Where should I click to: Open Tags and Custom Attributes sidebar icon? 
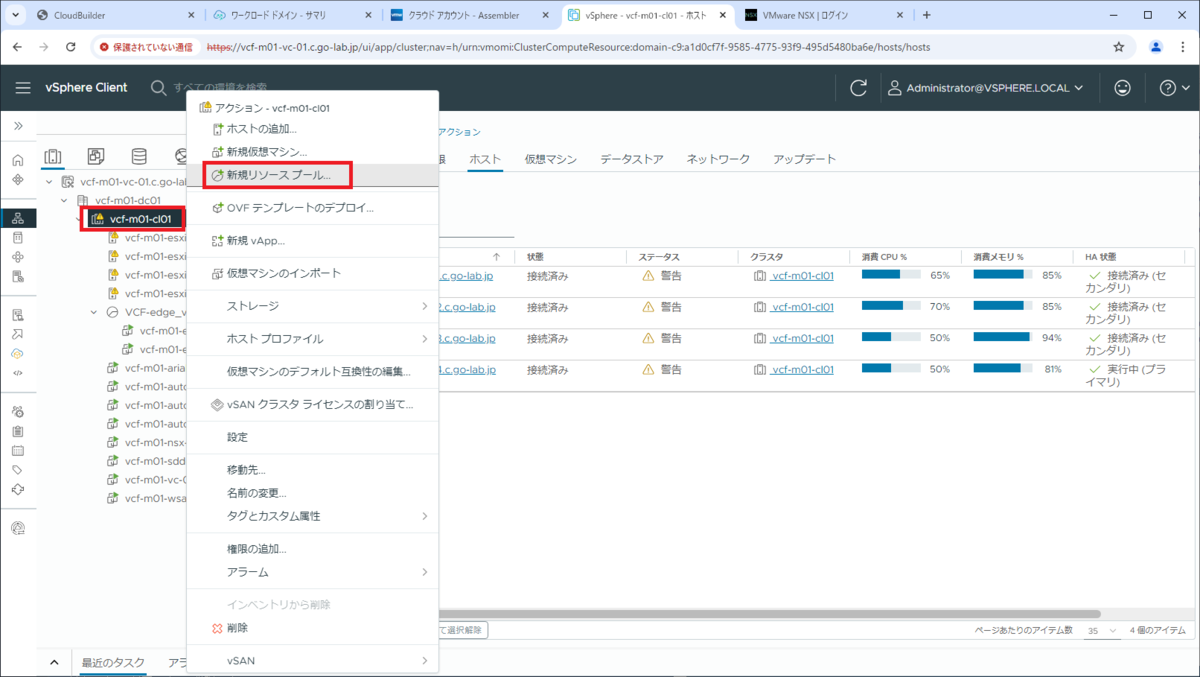click(18, 469)
